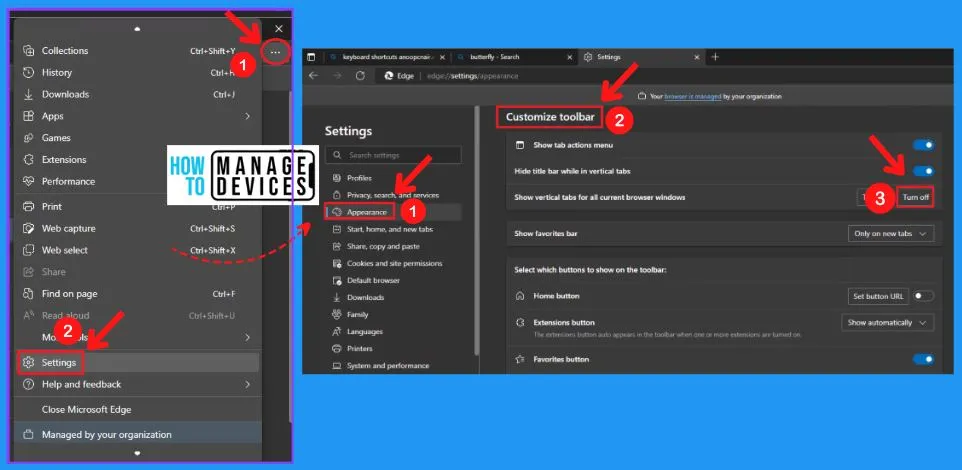The width and height of the screenshot is (962, 470).
Task: Choose Print in the Edge menu
Action: pos(136,207)
